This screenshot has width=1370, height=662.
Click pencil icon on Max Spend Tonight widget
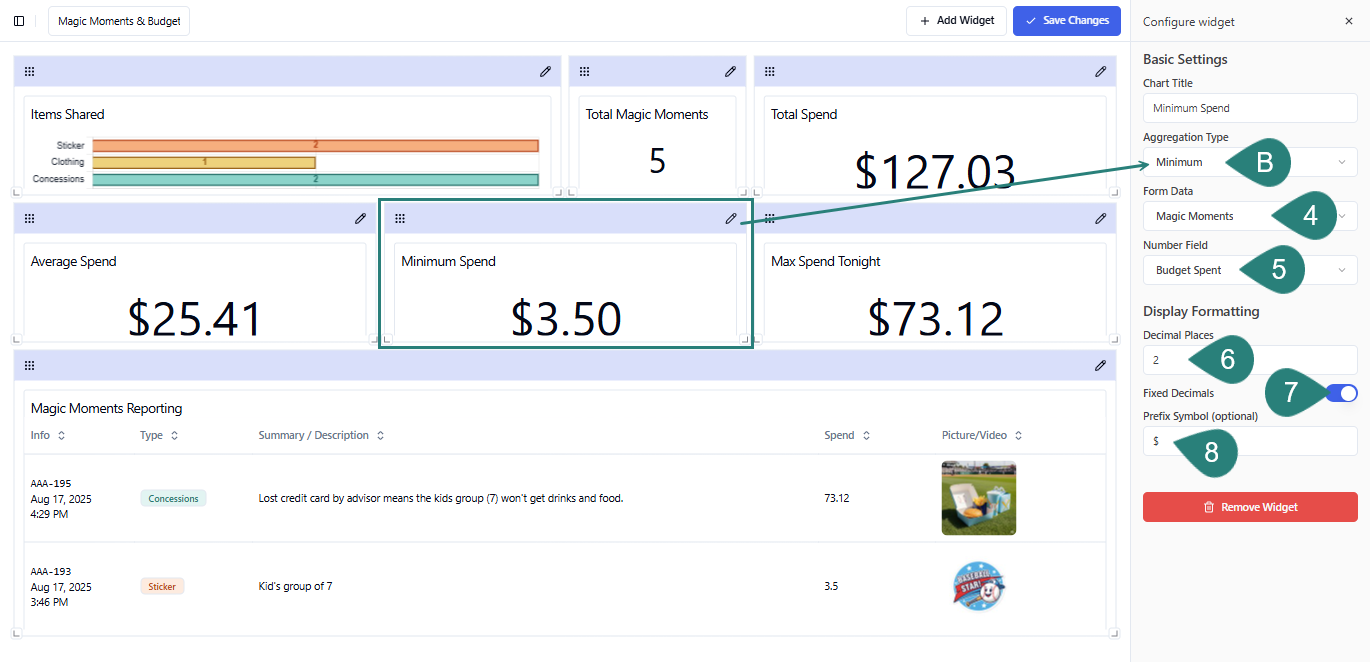(x=1100, y=218)
